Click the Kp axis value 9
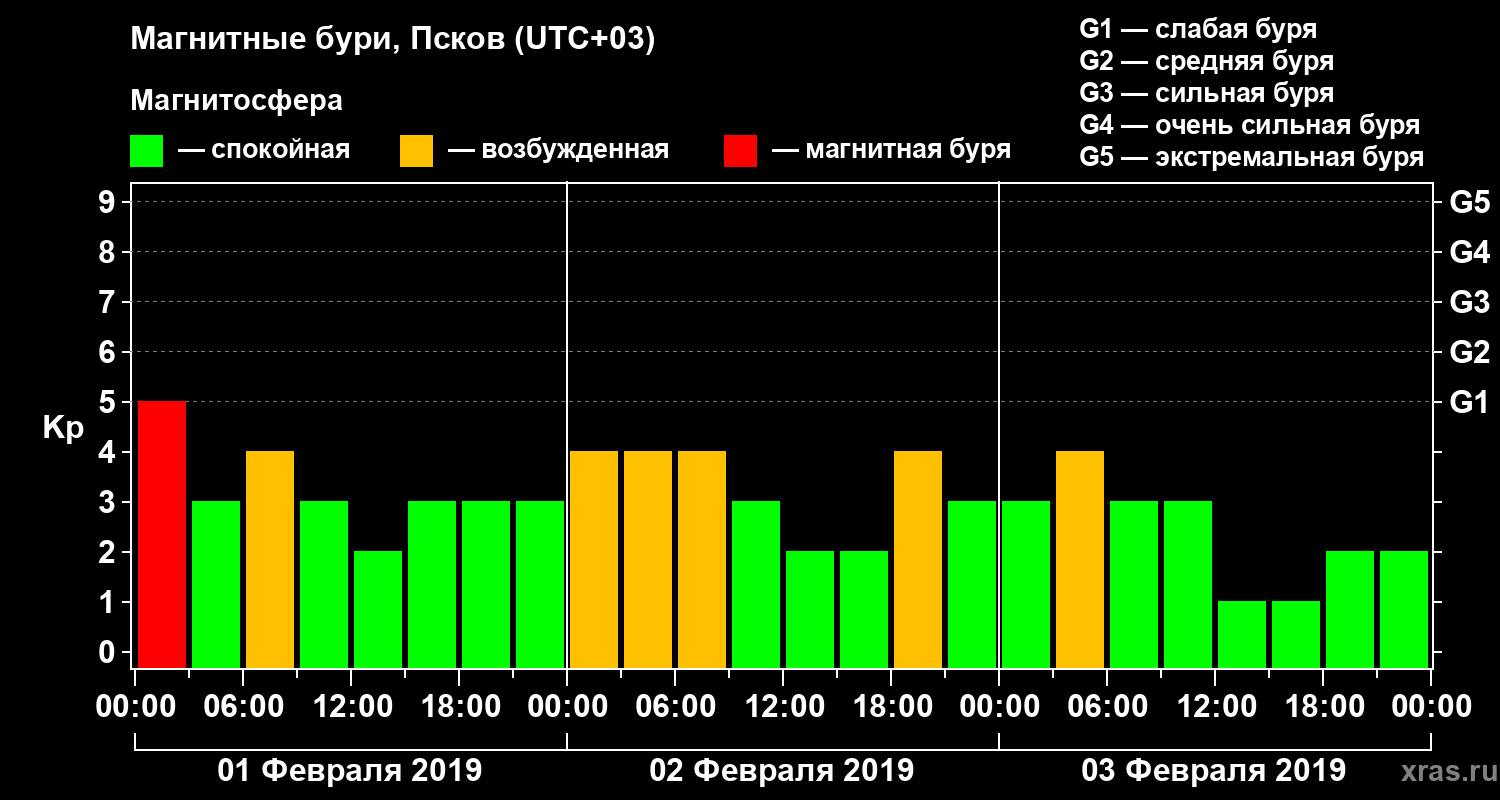Screen dimensions: 1500x800 [x=109, y=203]
